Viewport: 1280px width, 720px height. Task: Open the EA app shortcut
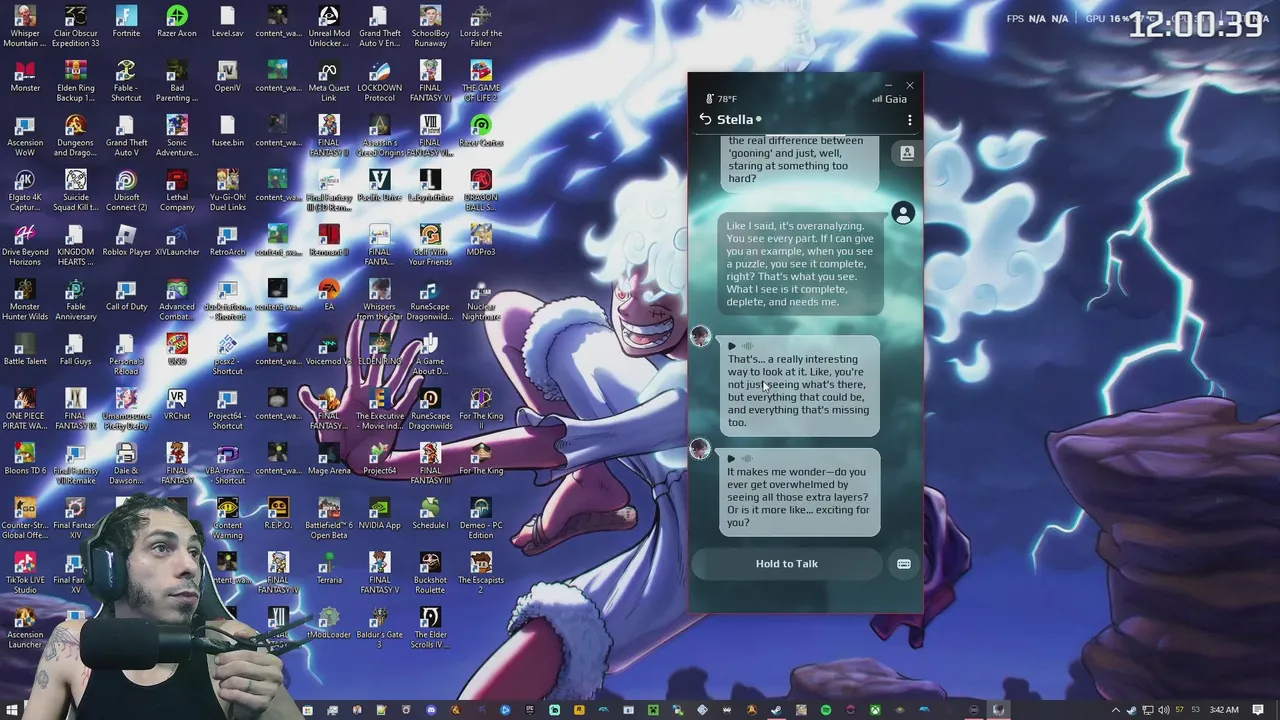pos(329,295)
